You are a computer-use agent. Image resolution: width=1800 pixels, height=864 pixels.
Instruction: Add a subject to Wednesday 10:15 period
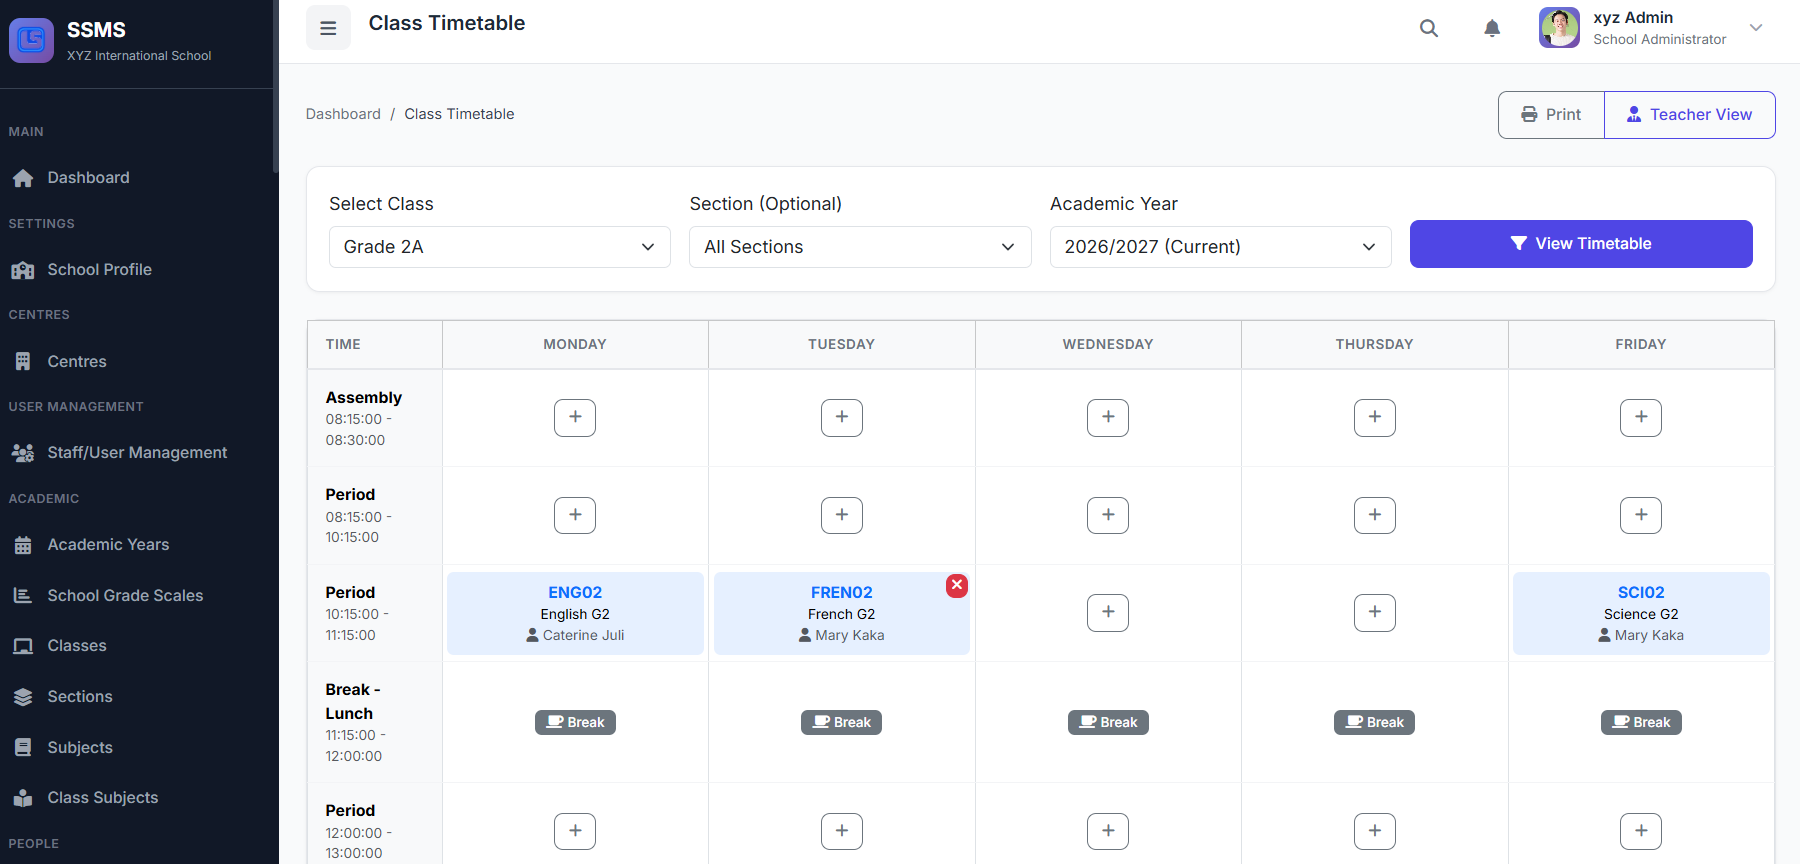tap(1108, 612)
